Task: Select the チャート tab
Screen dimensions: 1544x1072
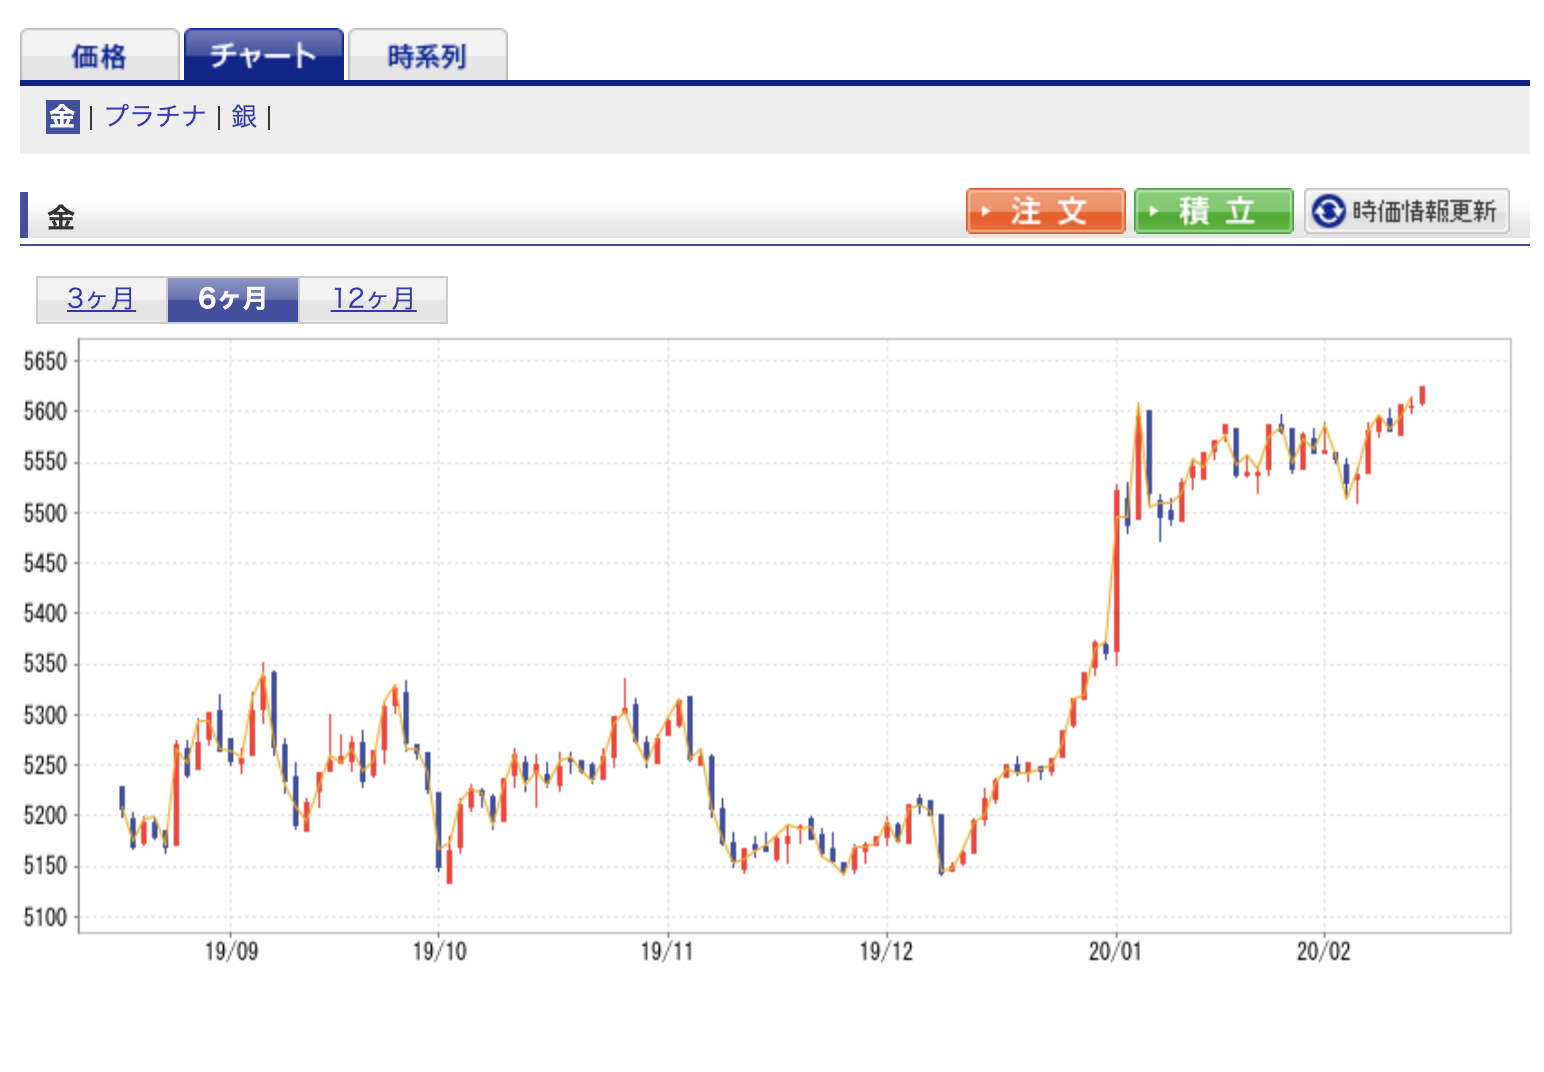Action: 263,55
